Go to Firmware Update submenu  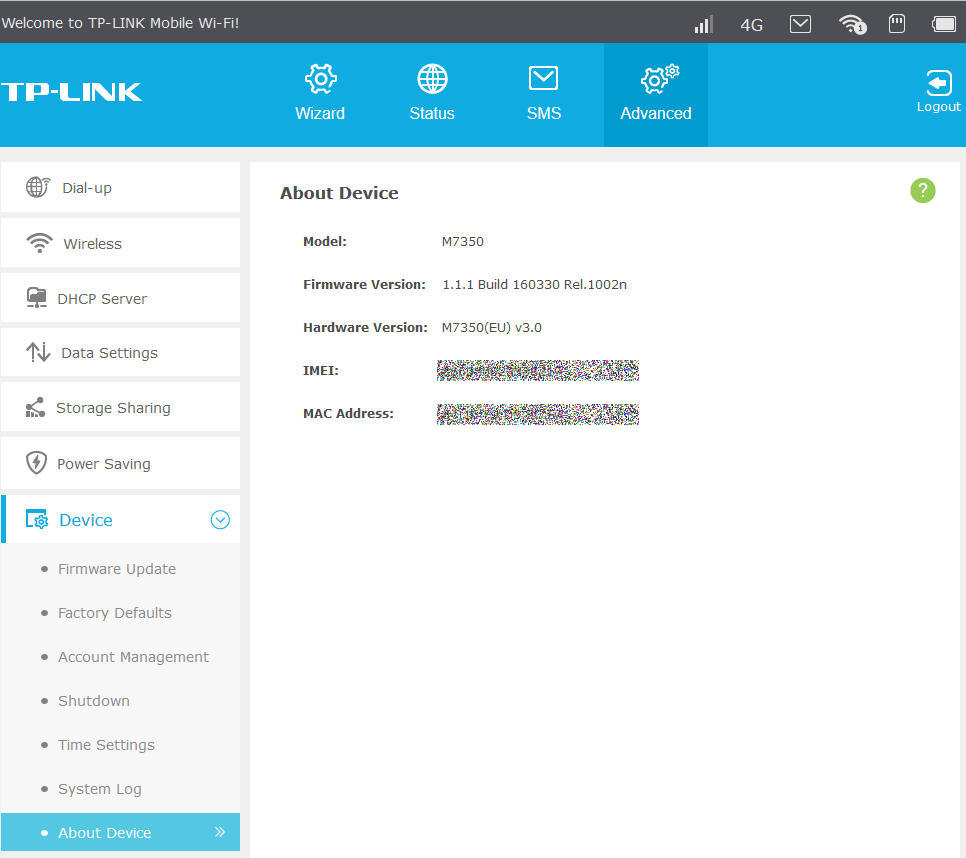pyautogui.click(x=116, y=569)
